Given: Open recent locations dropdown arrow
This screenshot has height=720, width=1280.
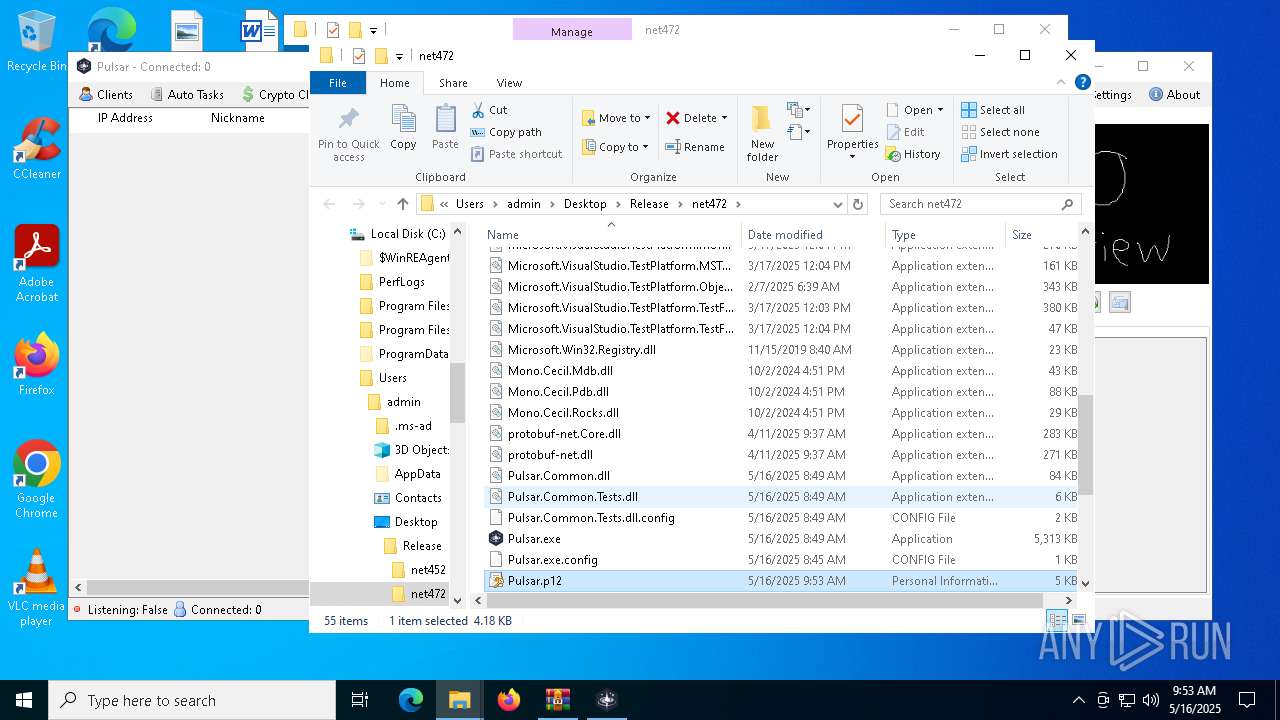Looking at the screenshot, I should [x=383, y=204].
